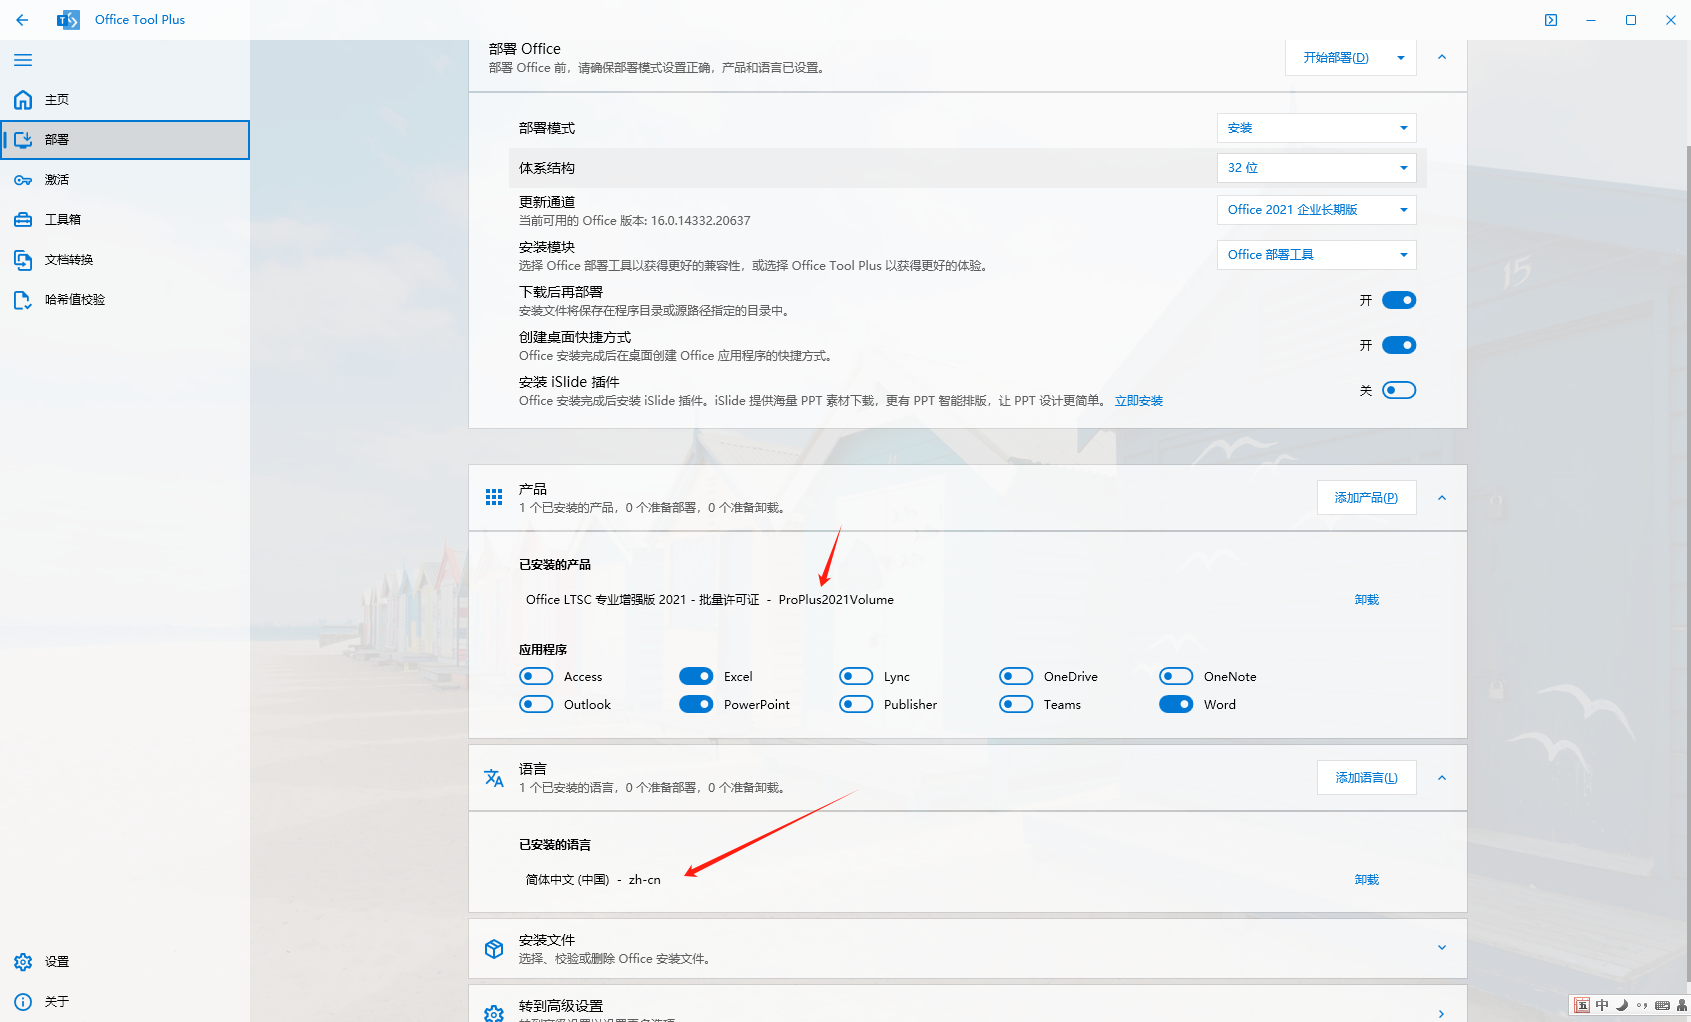Enable the Access application toggle

[536, 676]
